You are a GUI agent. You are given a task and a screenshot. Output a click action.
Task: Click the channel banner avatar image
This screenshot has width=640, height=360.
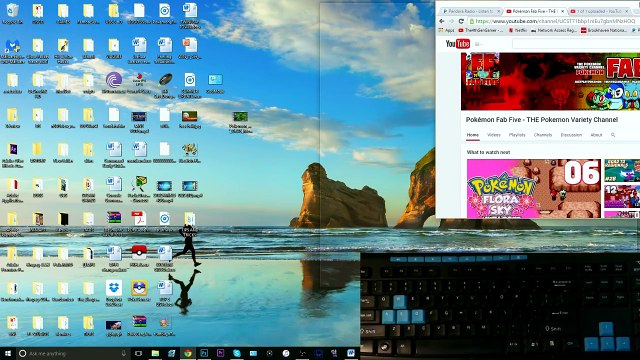[483, 69]
